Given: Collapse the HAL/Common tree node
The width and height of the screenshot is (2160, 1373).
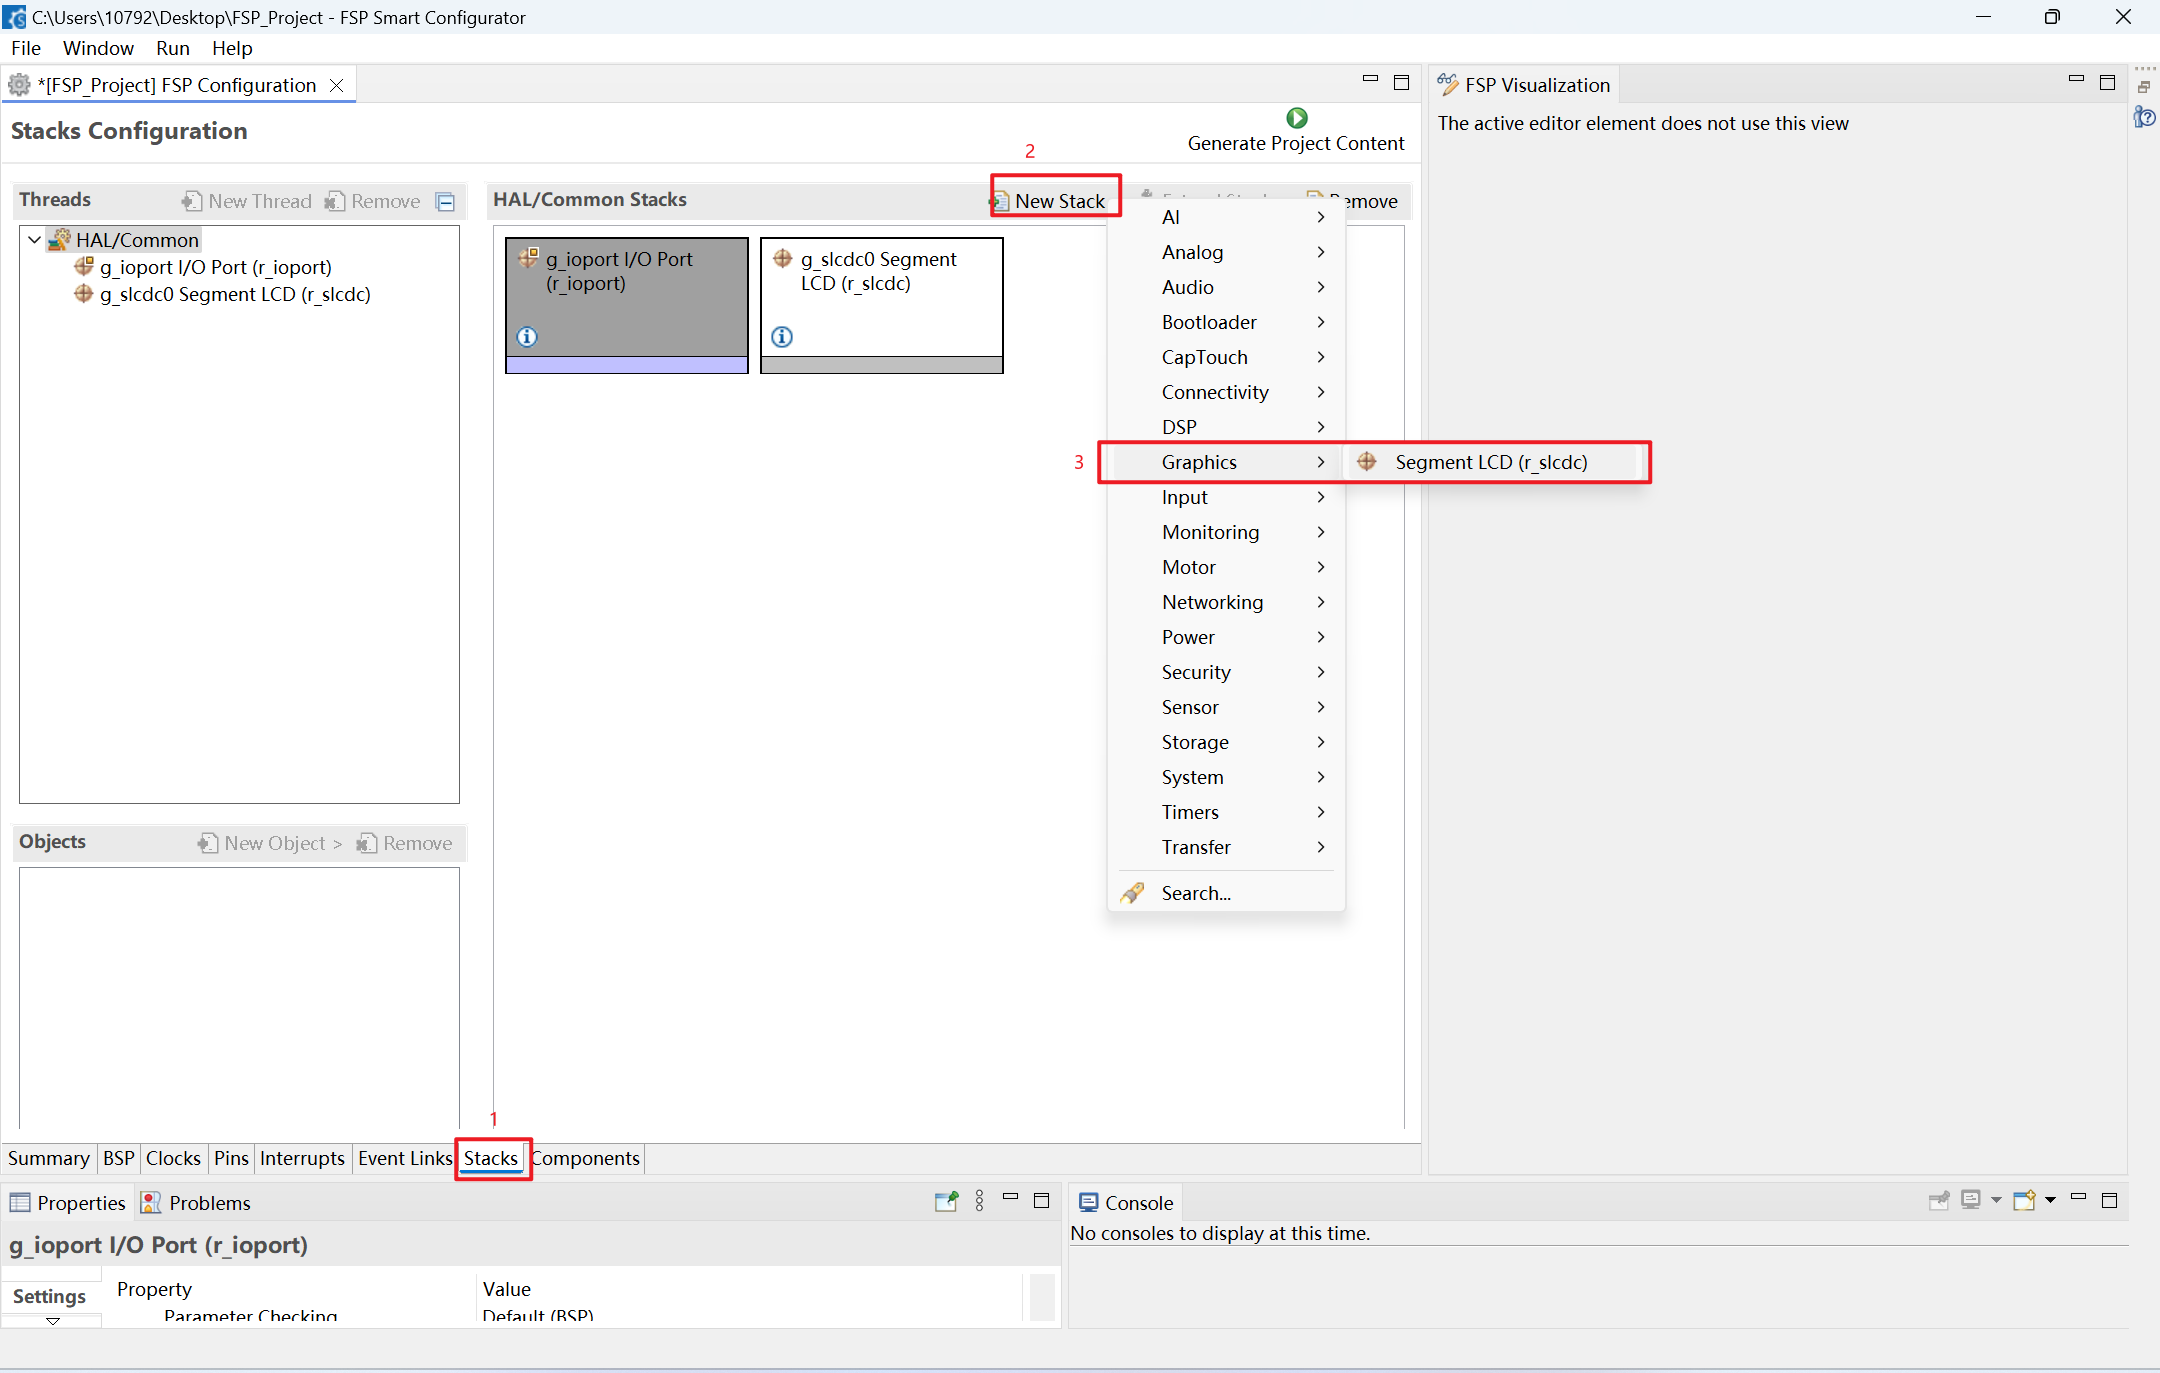Looking at the screenshot, I should coord(34,240).
